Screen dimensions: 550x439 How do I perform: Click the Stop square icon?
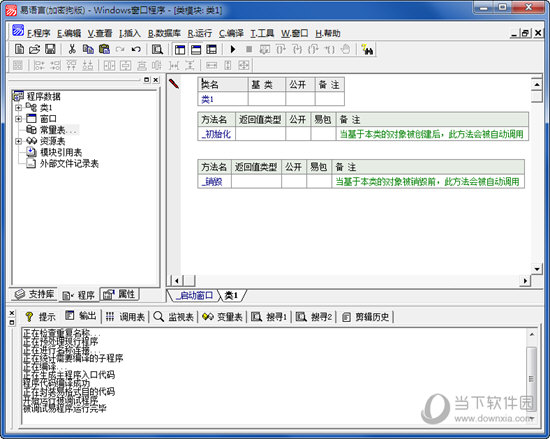[249, 49]
